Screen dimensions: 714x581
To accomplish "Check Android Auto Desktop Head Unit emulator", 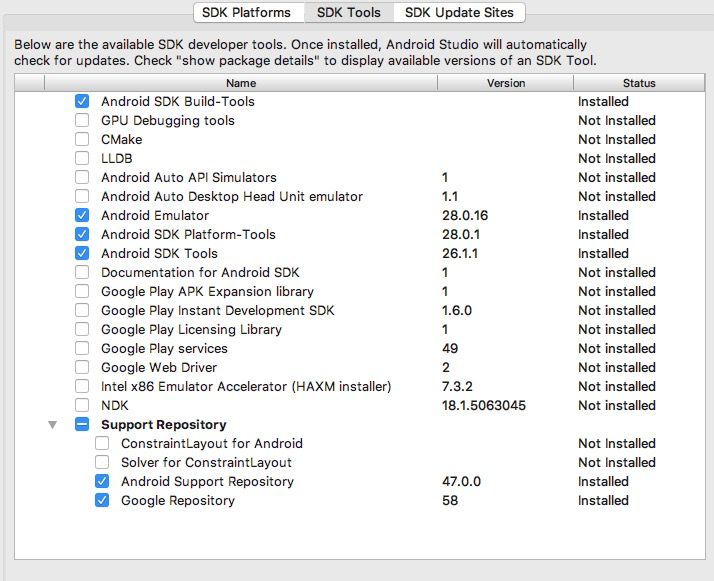I will point(82,196).
